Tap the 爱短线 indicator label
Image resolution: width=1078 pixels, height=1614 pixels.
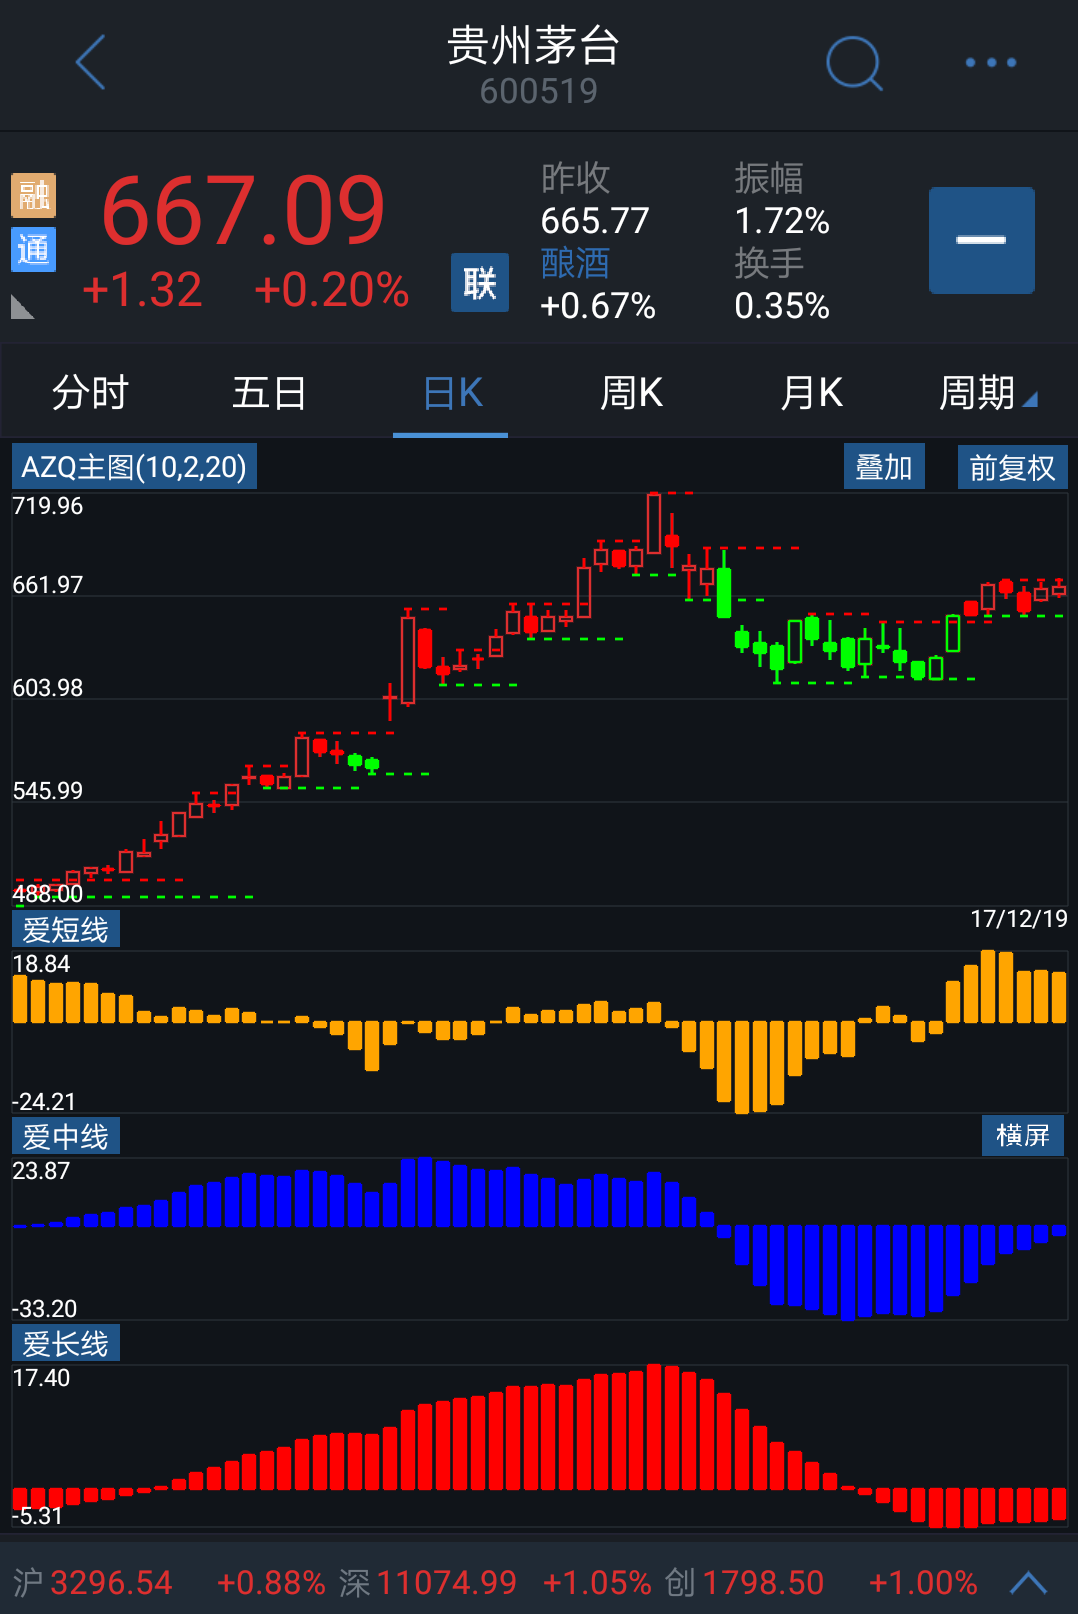tap(66, 929)
